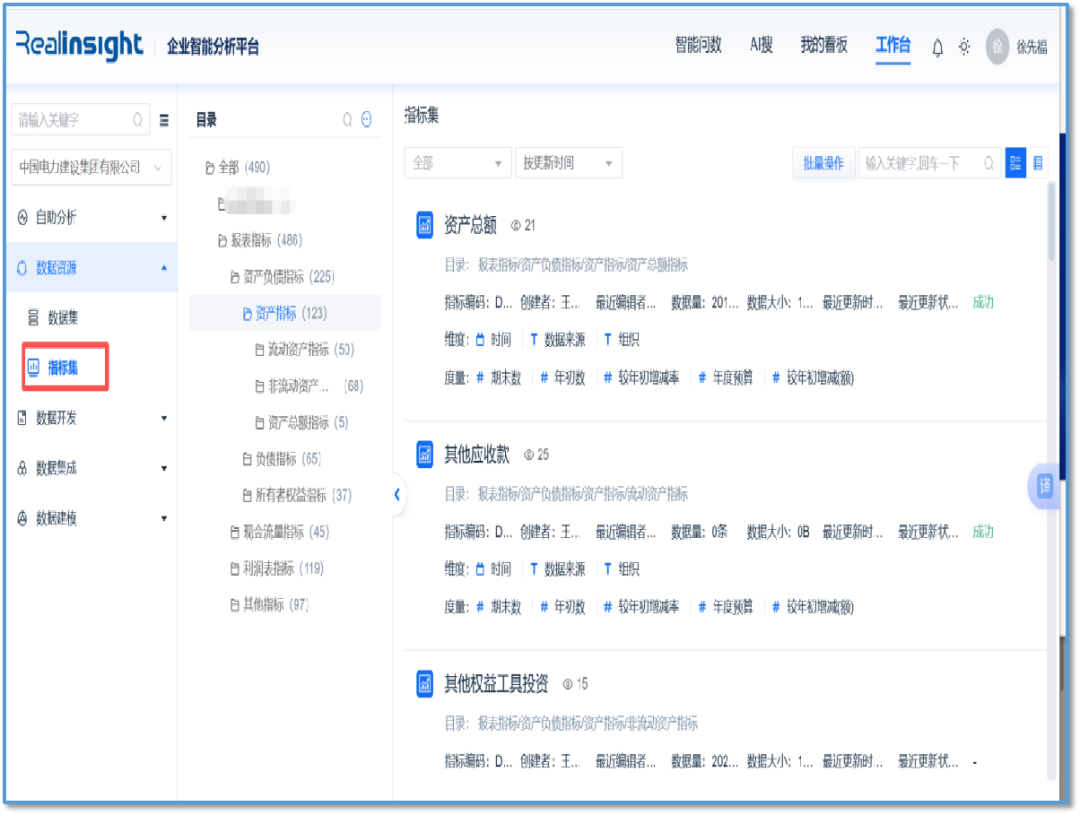Screen dimensions: 1080x815
Task: Select the 资产负债指标 (225) folder
Action: (x=282, y=277)
